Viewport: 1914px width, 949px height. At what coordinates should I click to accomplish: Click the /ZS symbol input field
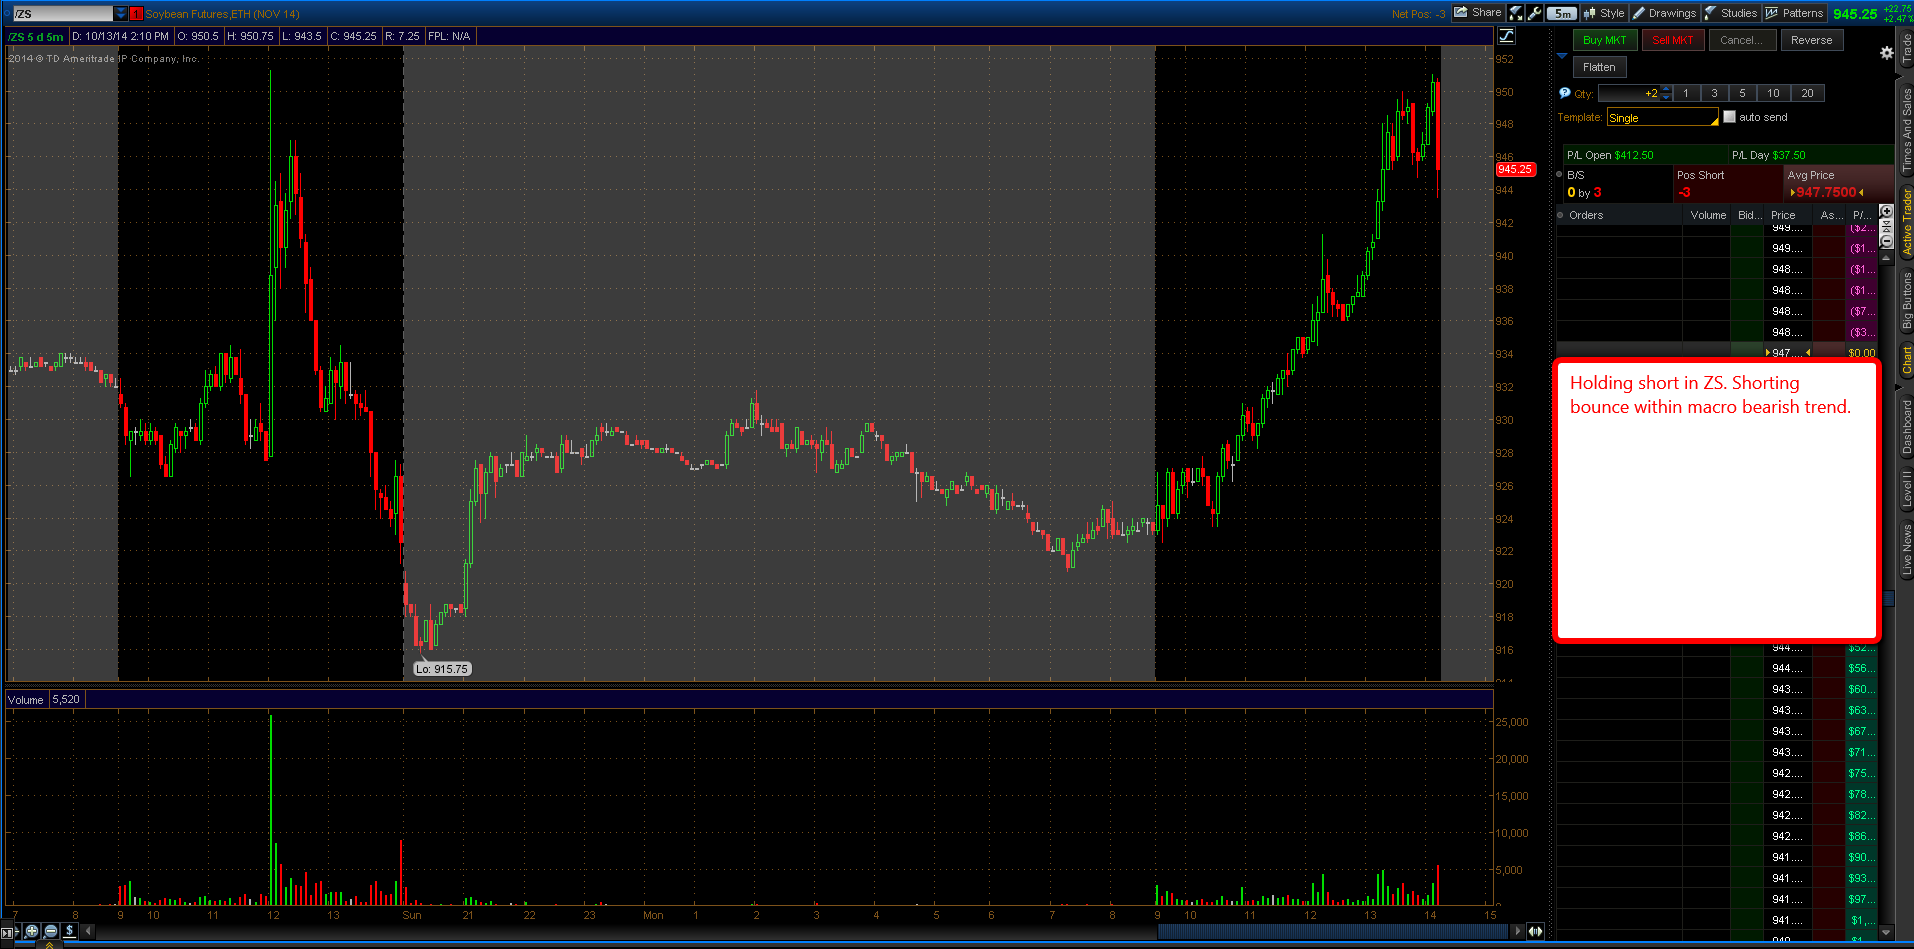(x=62, y=14)
